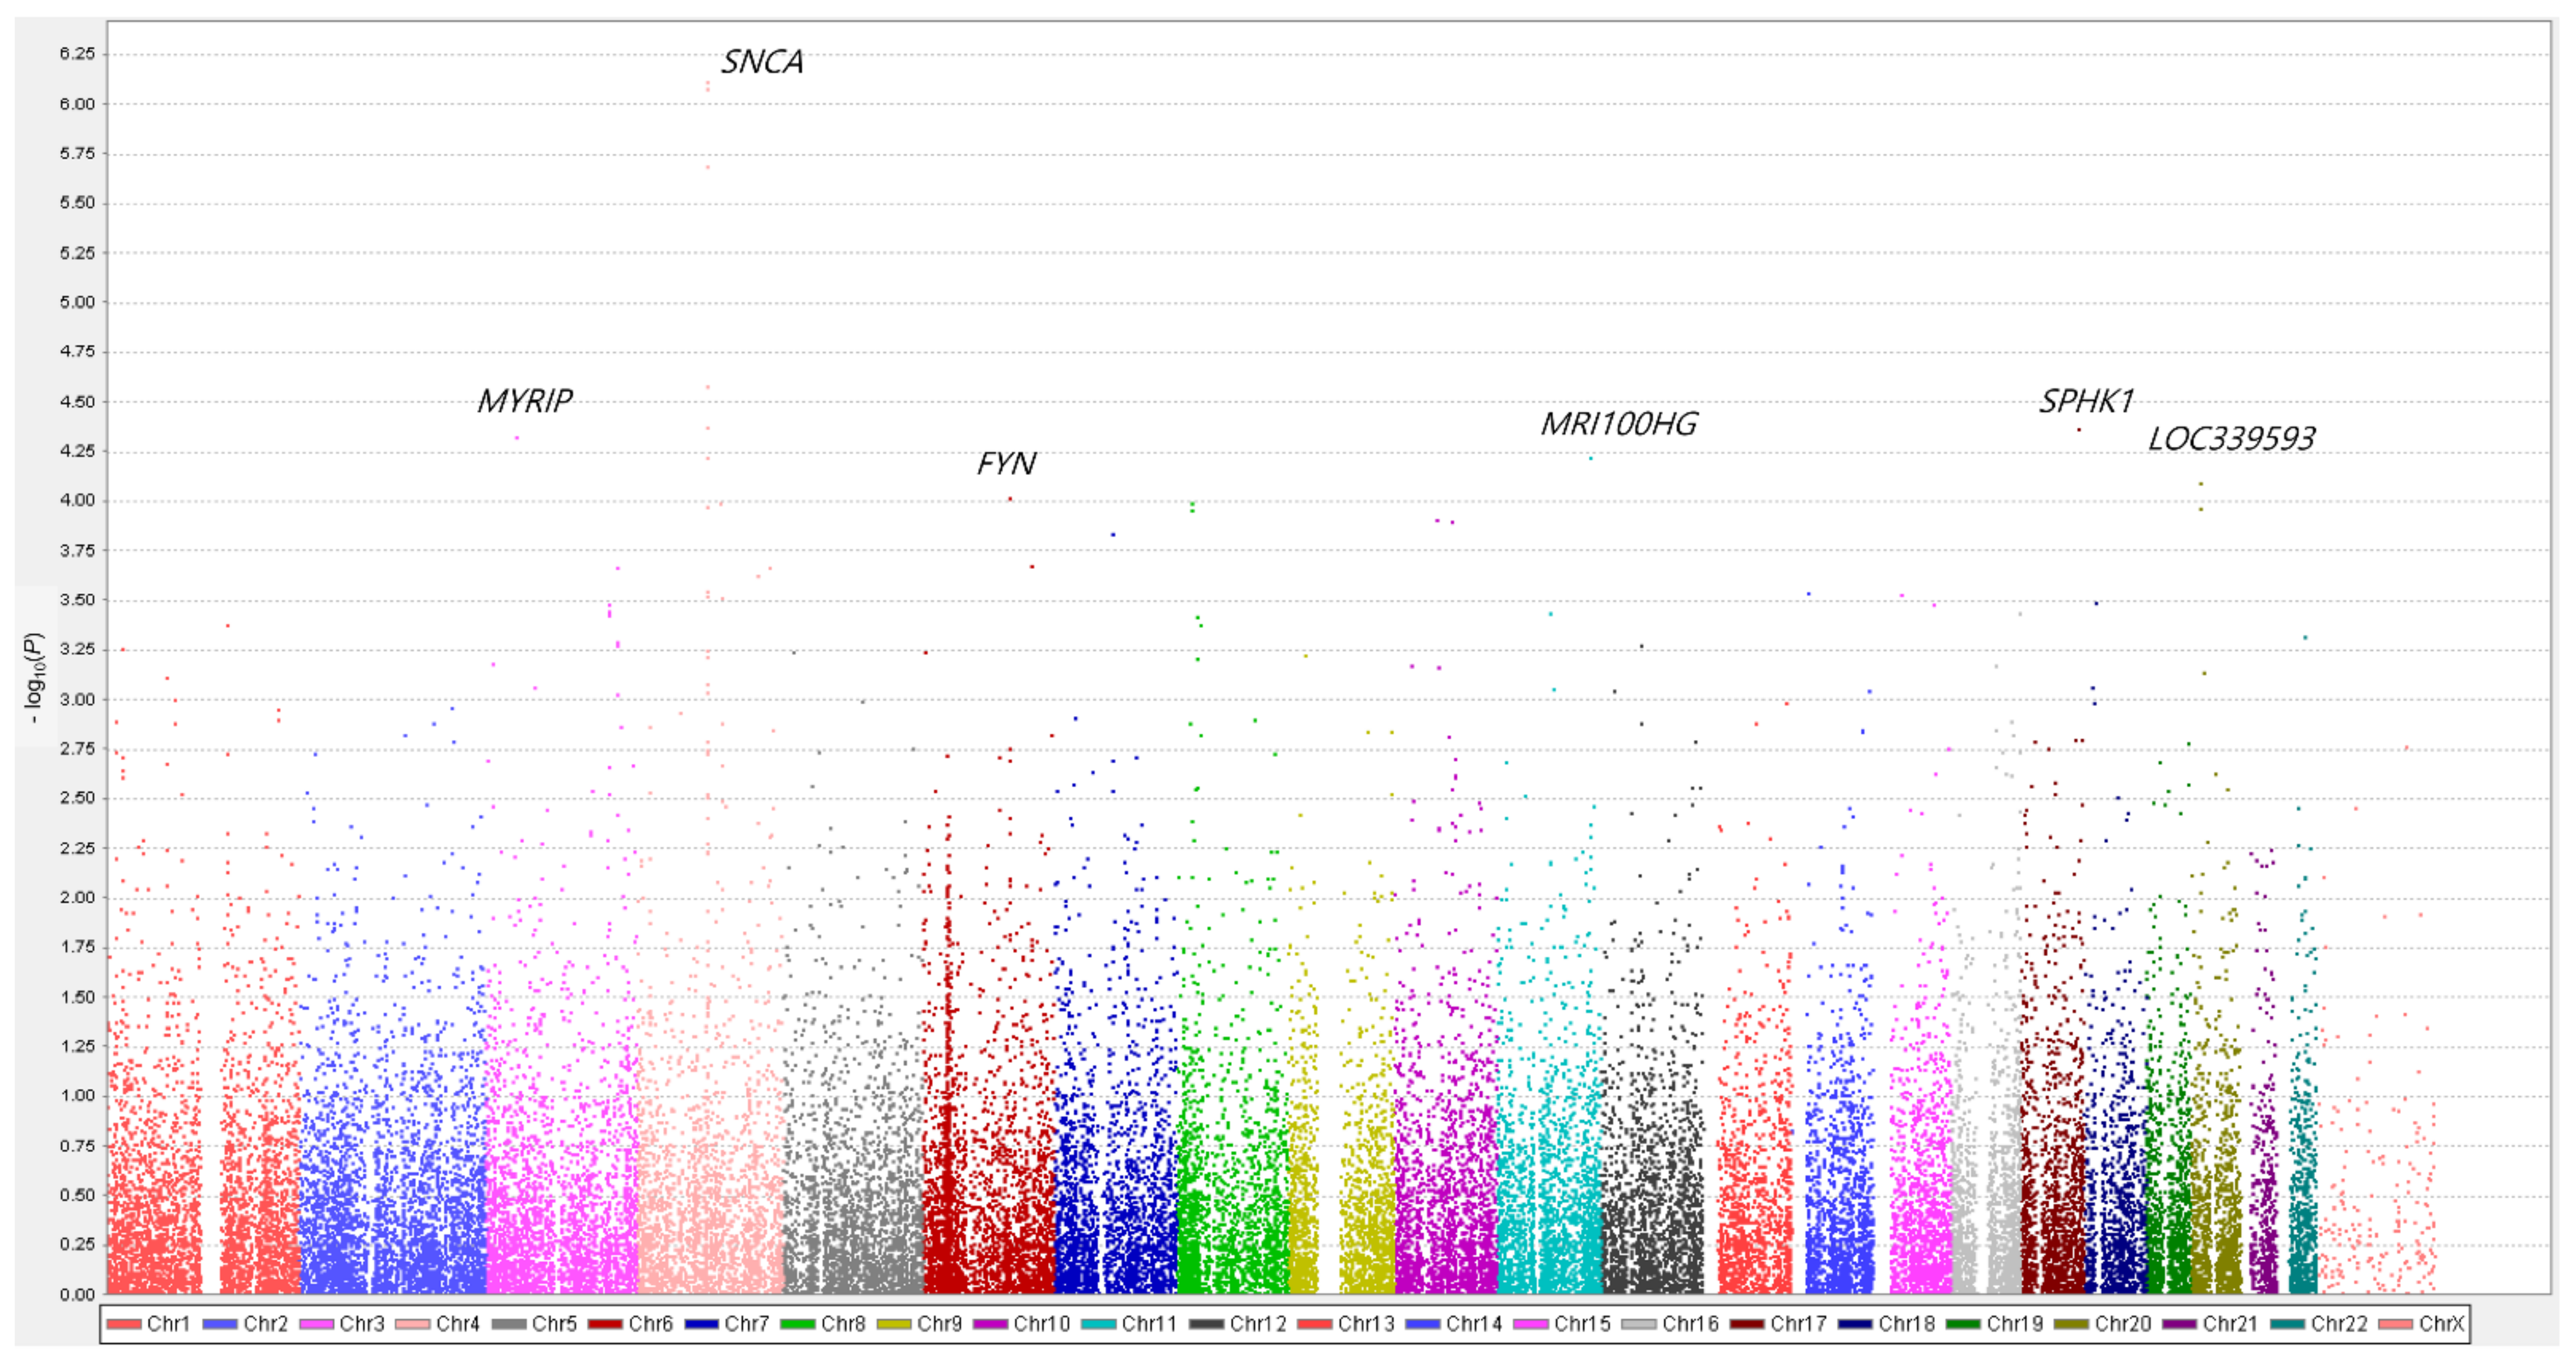Viewport: 2576px width, 1369px height.
Task: Click the SNCA gene label
Action: coord(762,62)
